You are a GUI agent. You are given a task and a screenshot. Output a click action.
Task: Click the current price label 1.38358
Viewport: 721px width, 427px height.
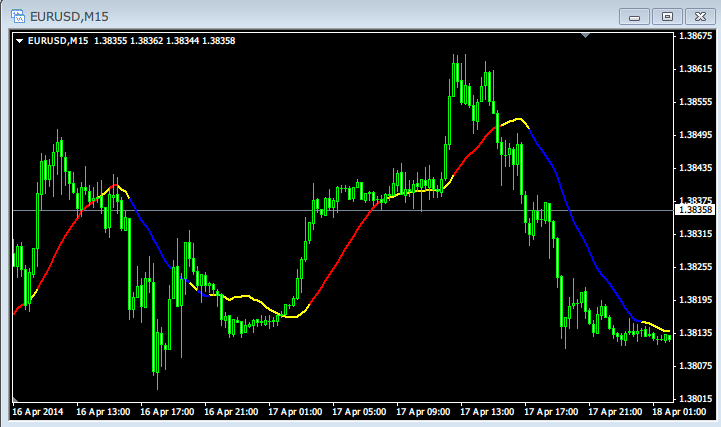pos(696,210)
